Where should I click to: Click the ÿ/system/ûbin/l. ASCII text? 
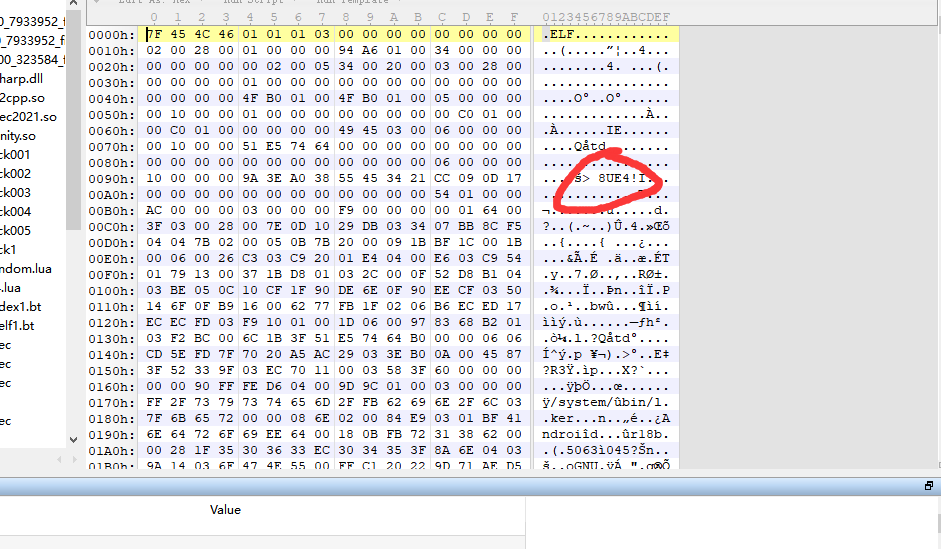[x=606, y=402]
